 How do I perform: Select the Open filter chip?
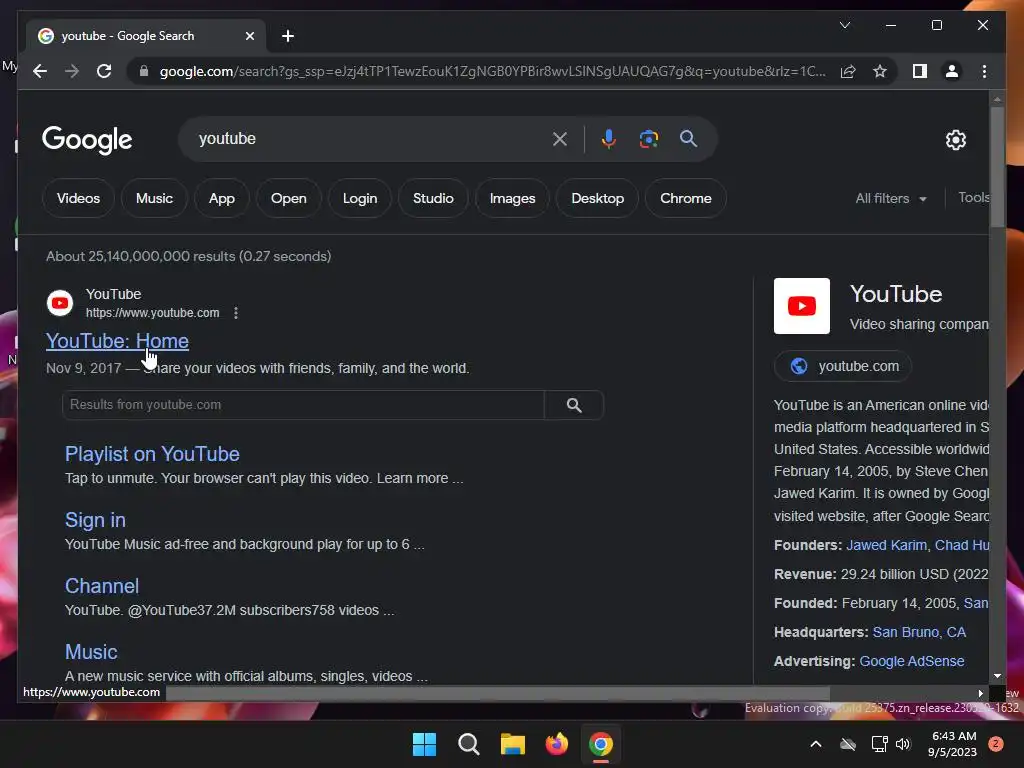point(289,199)
